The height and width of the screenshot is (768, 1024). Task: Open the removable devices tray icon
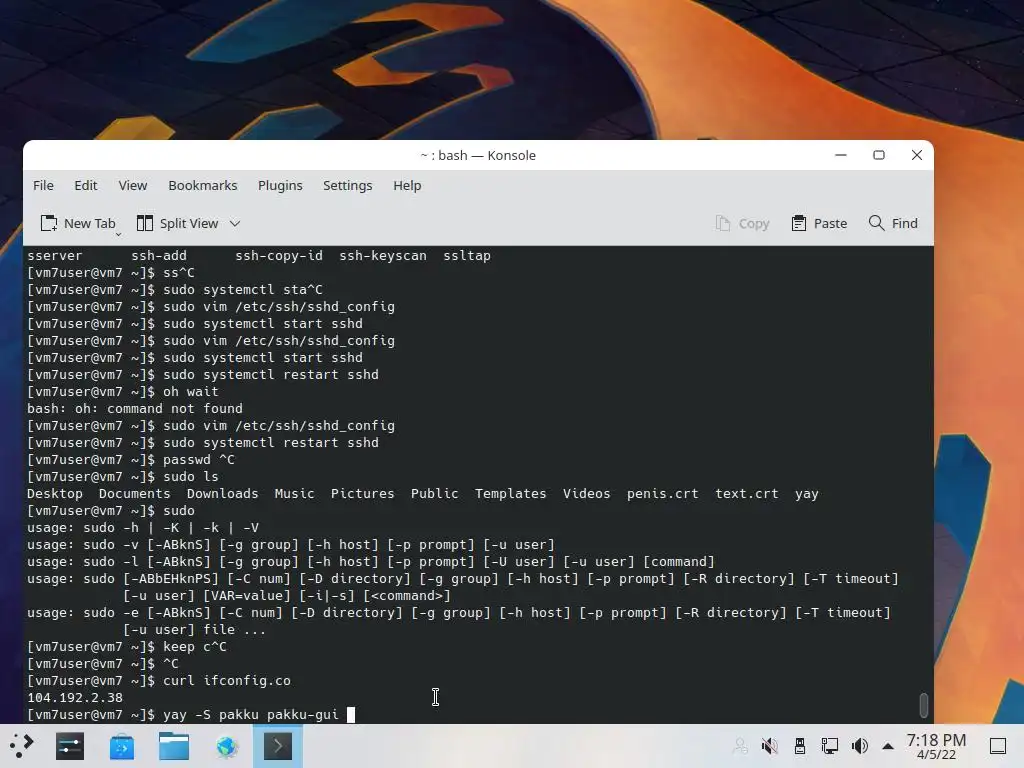[800, 746]
